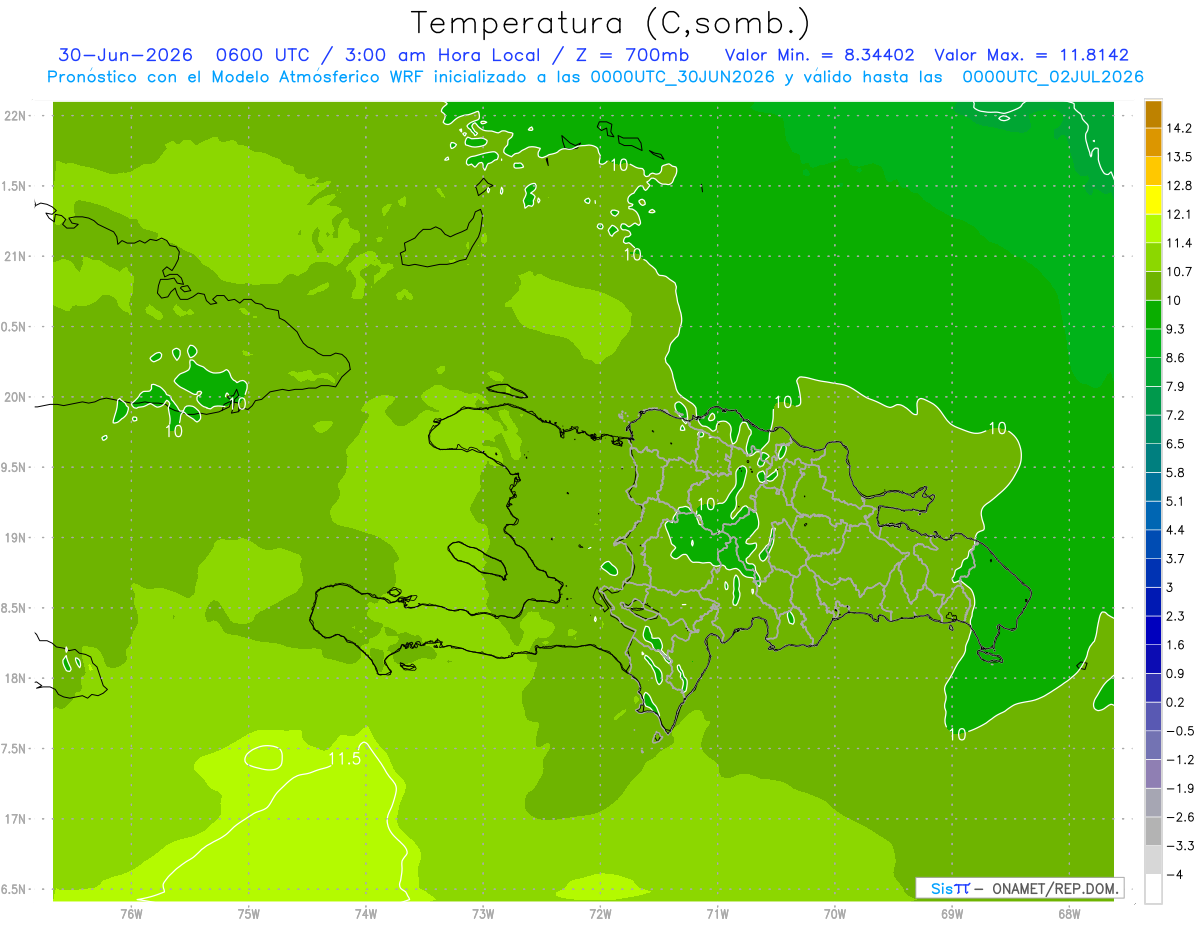Viewport: 1200px width, 927px height.
Task: Click the "72W" longitude label
Action: tap(600, 913)
